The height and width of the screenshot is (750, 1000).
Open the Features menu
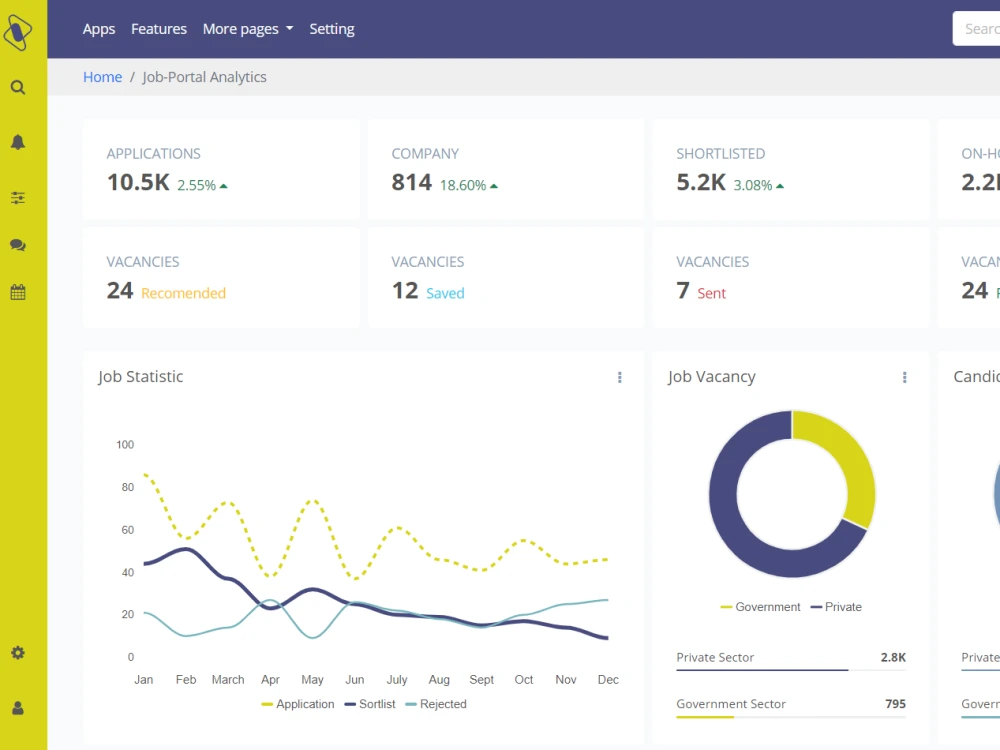click(x=159, y=29)
